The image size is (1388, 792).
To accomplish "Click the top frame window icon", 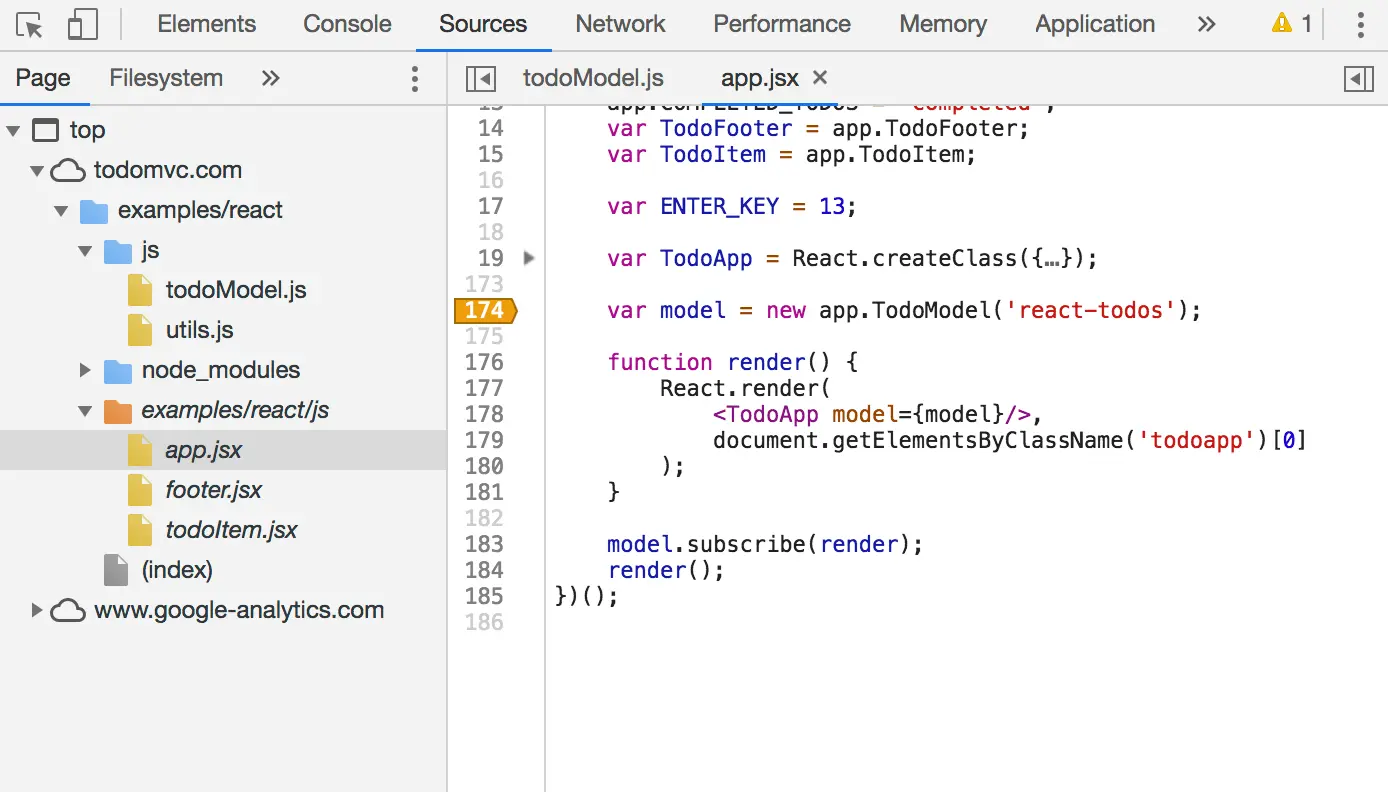I will click(x=45, y=130).
